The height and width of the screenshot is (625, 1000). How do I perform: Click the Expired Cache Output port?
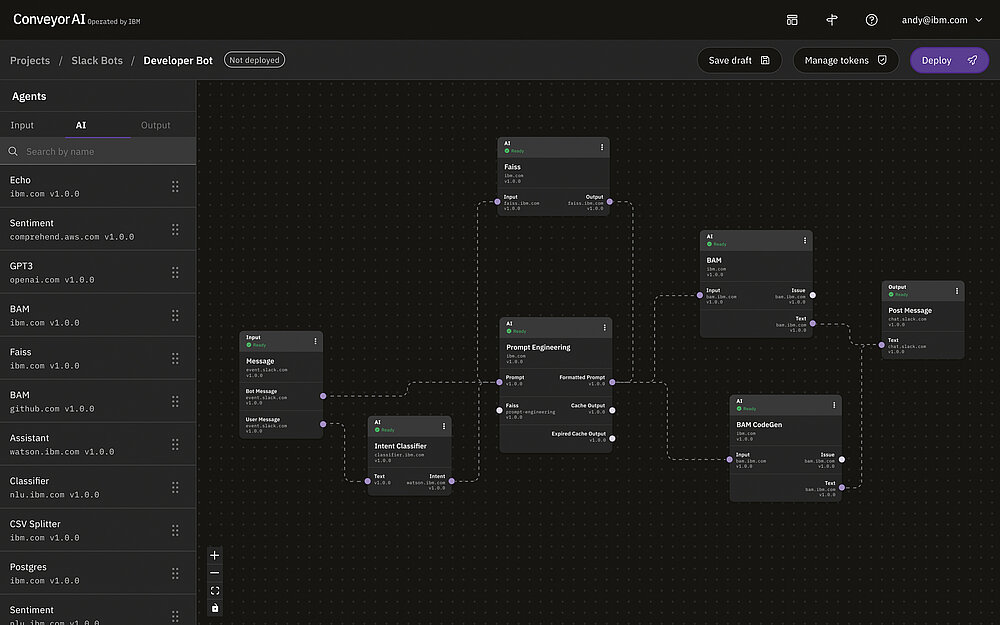(x=612, y=438)
